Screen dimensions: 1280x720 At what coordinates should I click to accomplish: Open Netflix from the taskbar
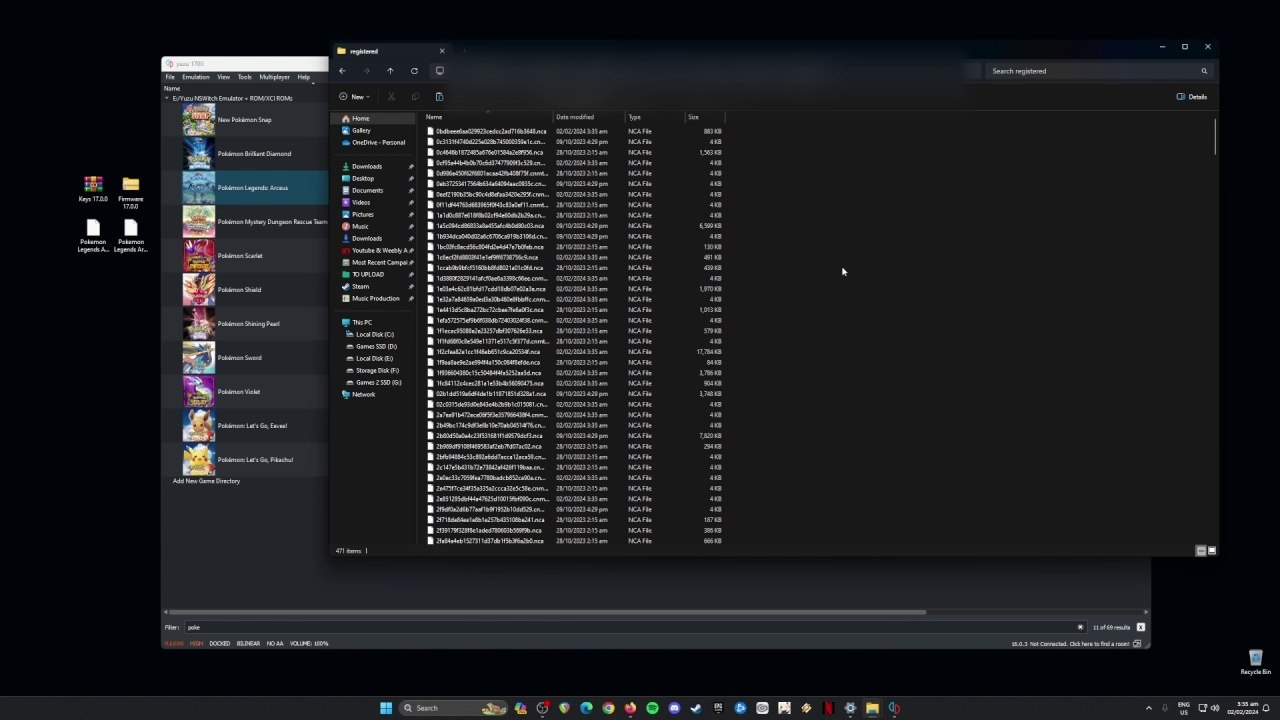coord(828,708)
